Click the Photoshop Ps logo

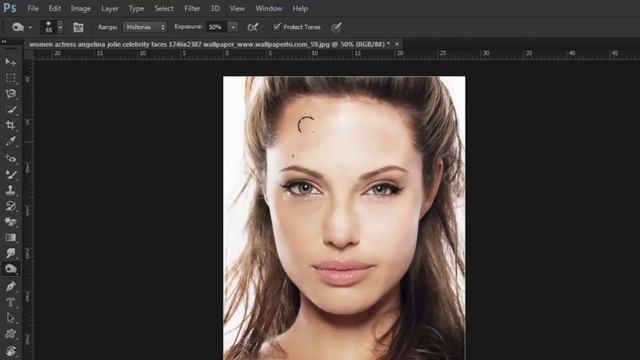point(10,8)
